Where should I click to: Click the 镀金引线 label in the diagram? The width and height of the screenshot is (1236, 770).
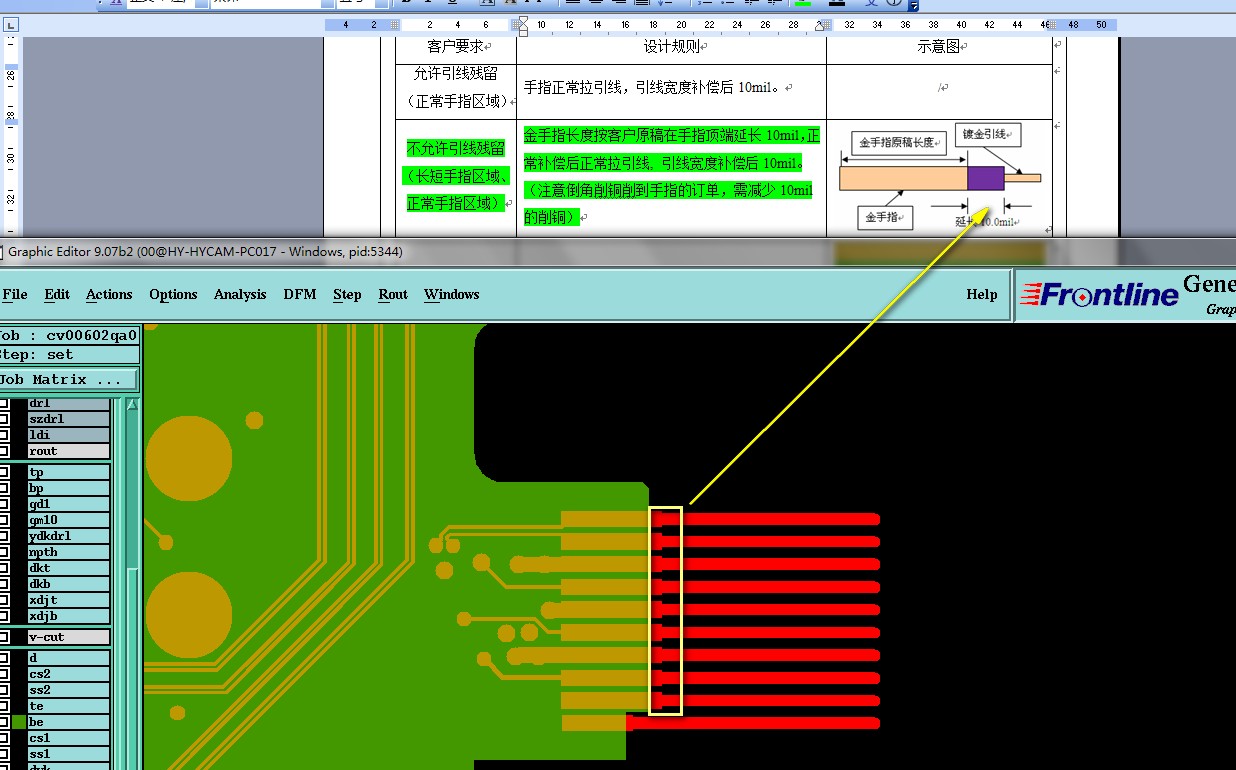(x=987, y=135)
